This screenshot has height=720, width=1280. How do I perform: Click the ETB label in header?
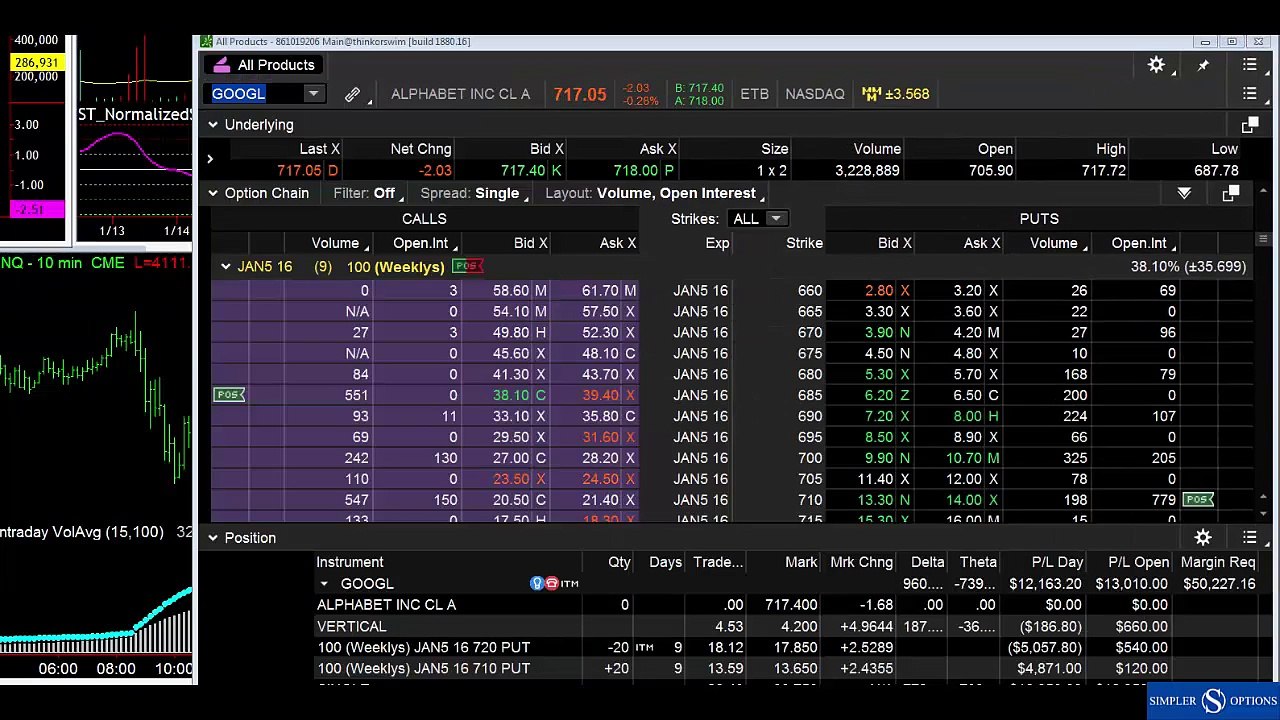(754, 94)
